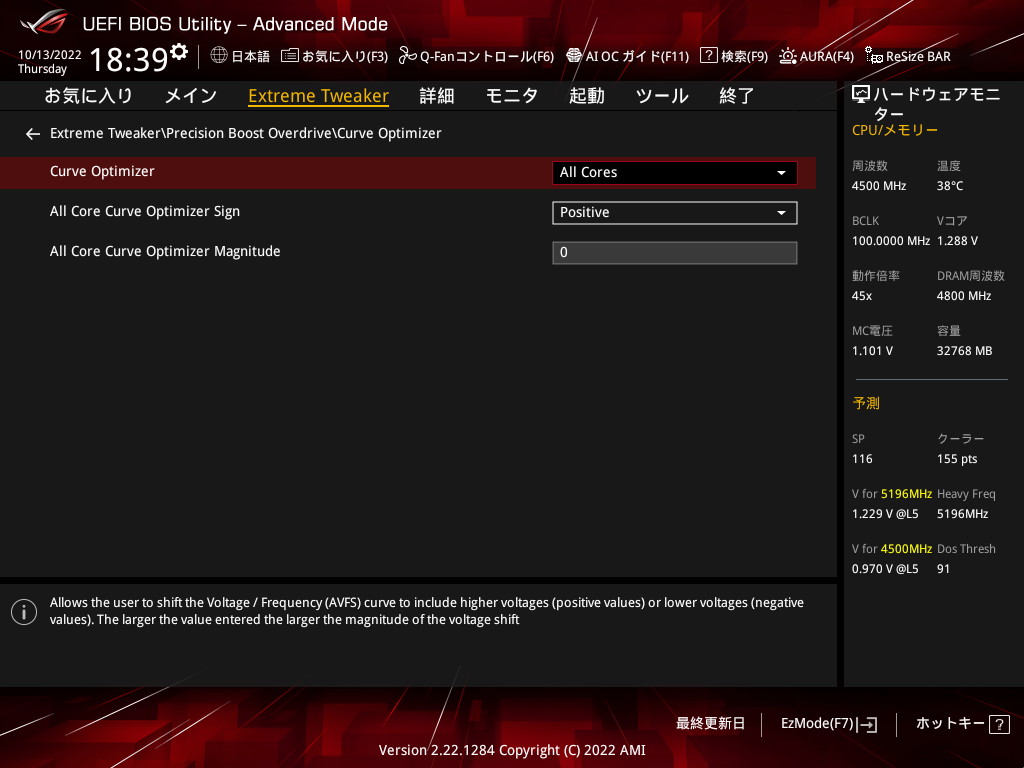
Task: Switch to 詳細 tab
Action: [x=437, y=96]
